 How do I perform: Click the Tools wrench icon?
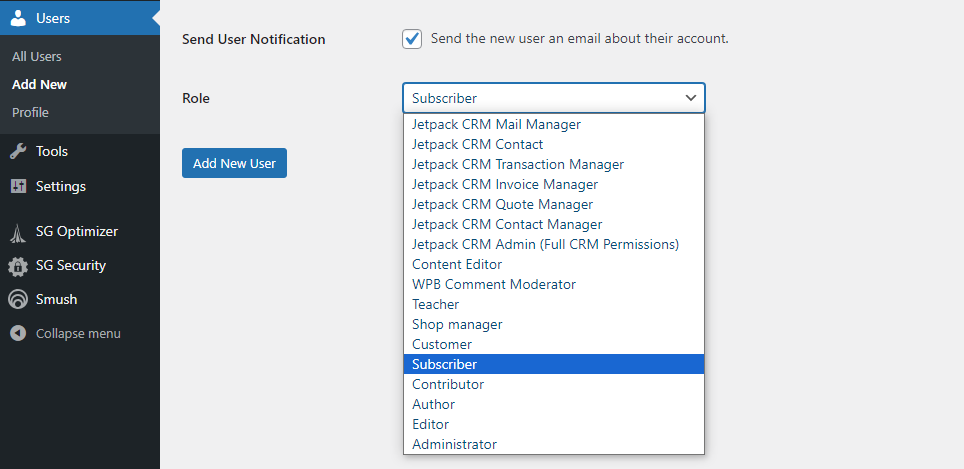18,151
